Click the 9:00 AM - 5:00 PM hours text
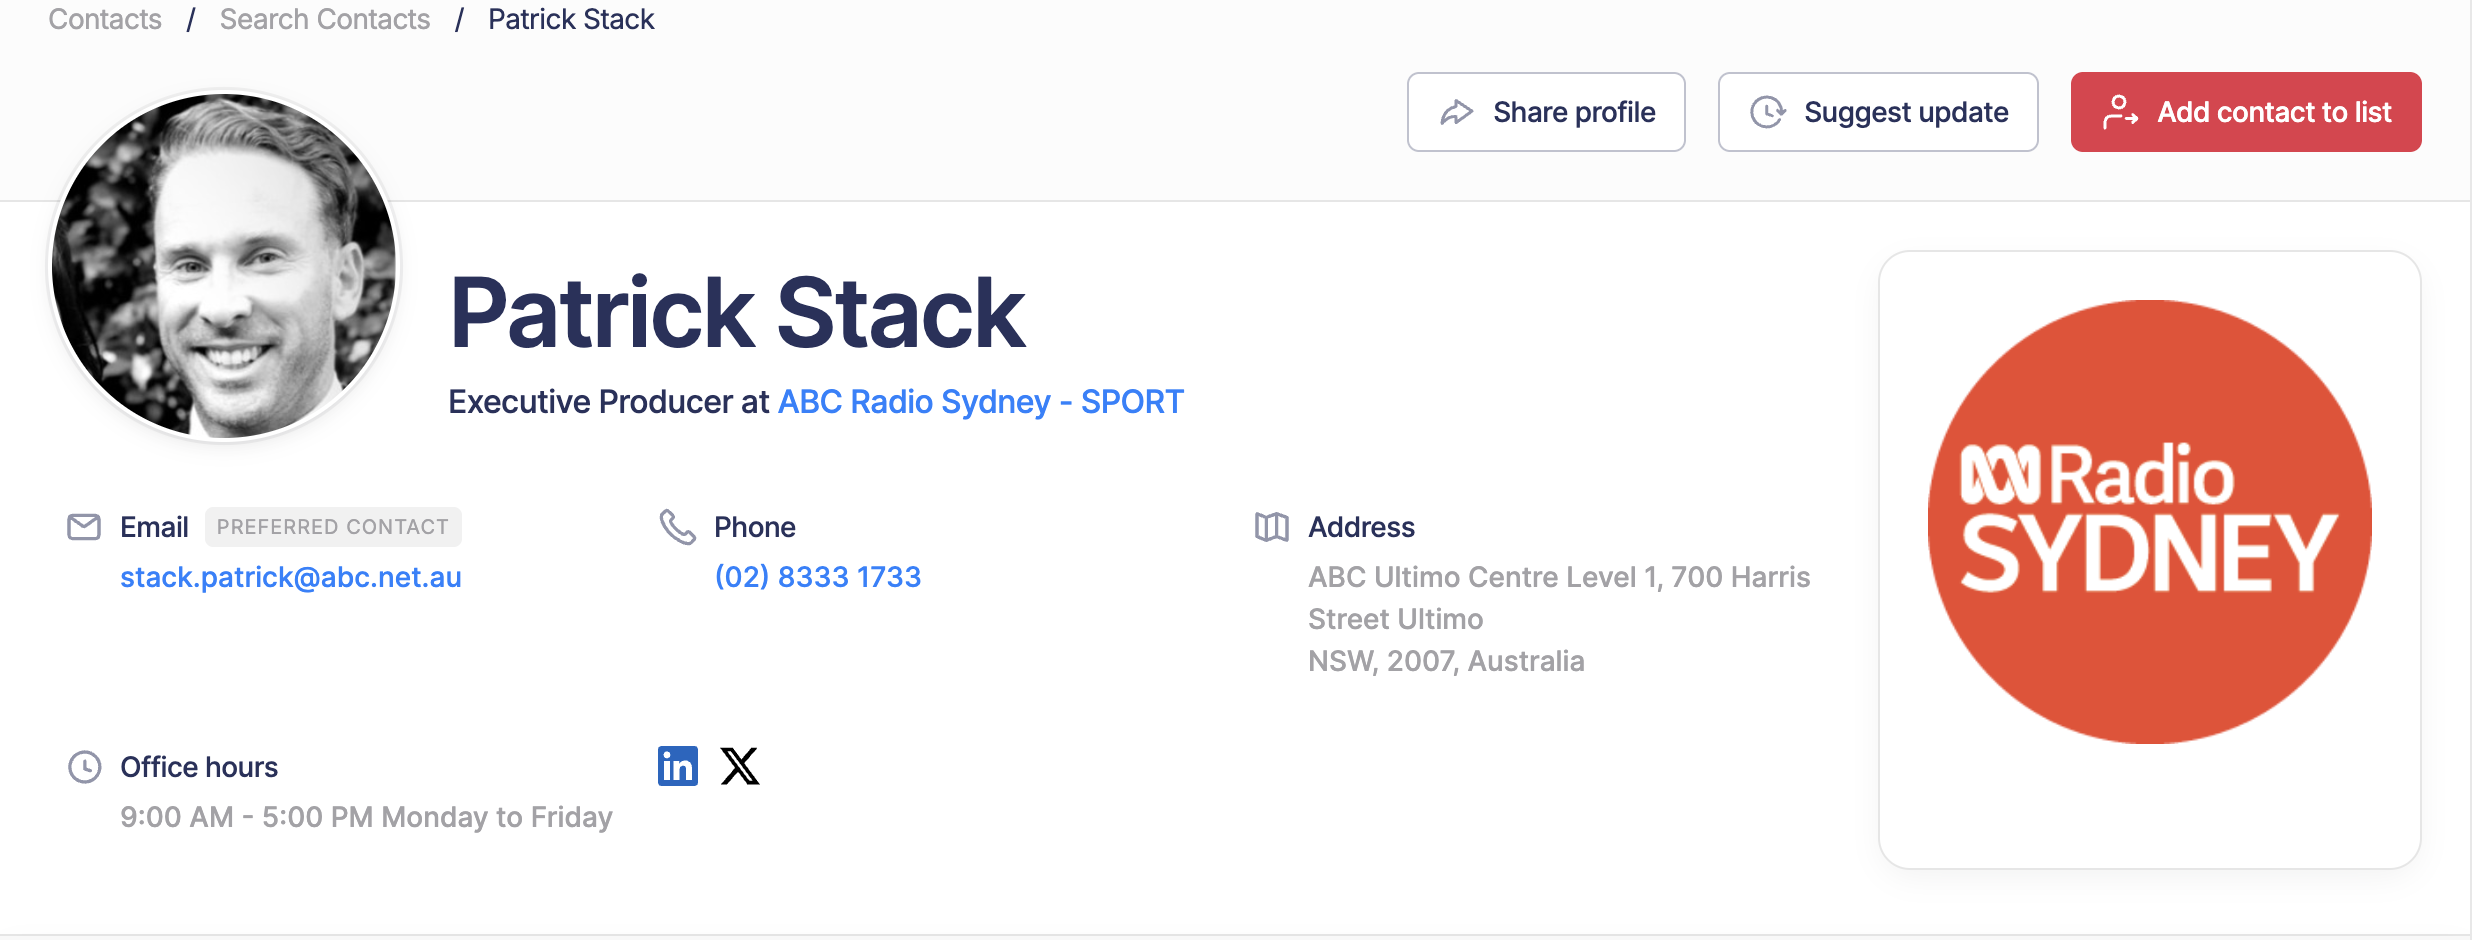 click(366, 817)
